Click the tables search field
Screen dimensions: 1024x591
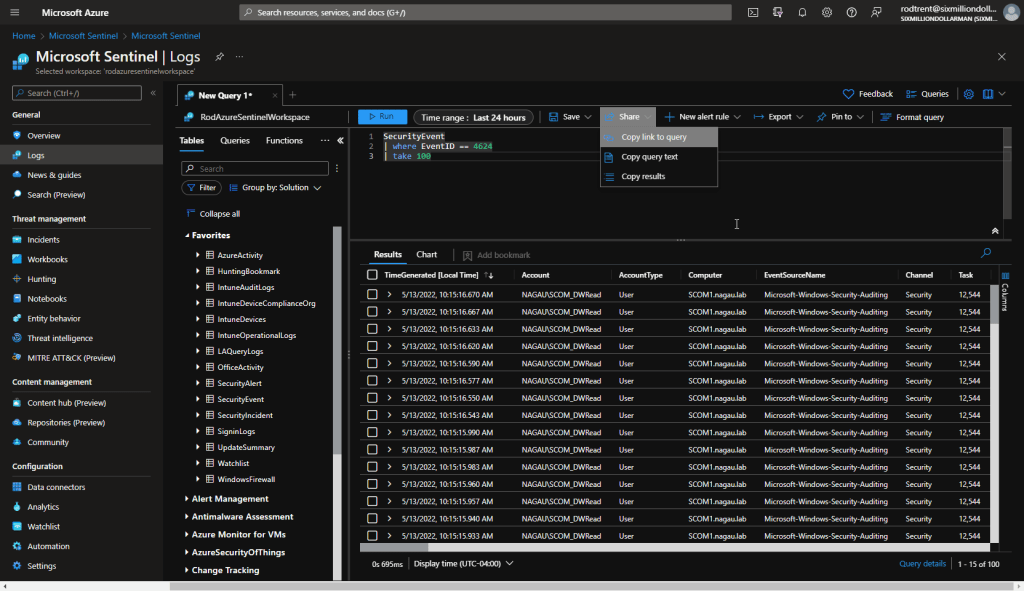(255, 168)
